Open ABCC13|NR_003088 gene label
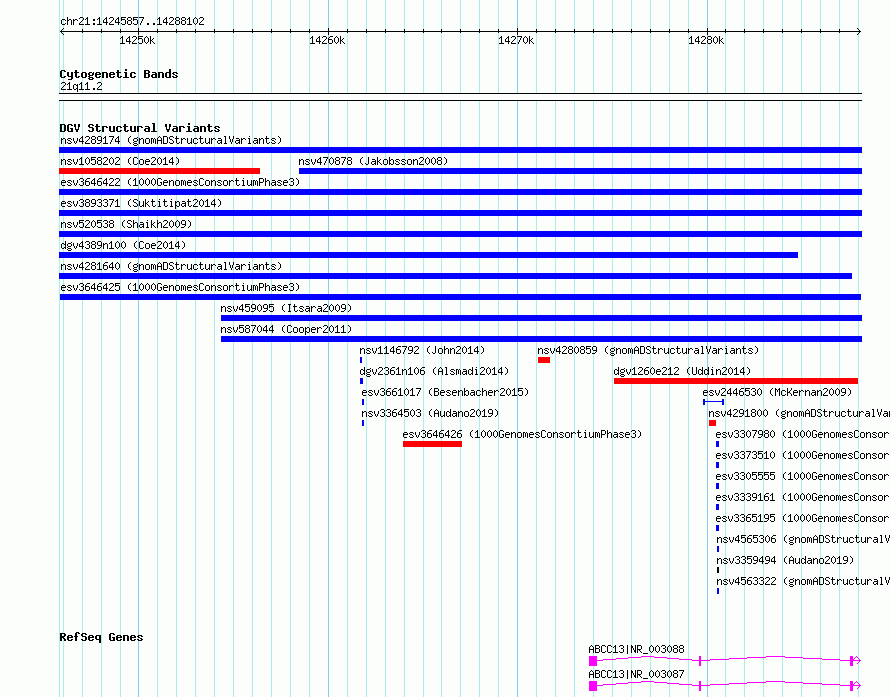This screenshot has width=890, height=697. pyautogui.click(x=636, y=649)
